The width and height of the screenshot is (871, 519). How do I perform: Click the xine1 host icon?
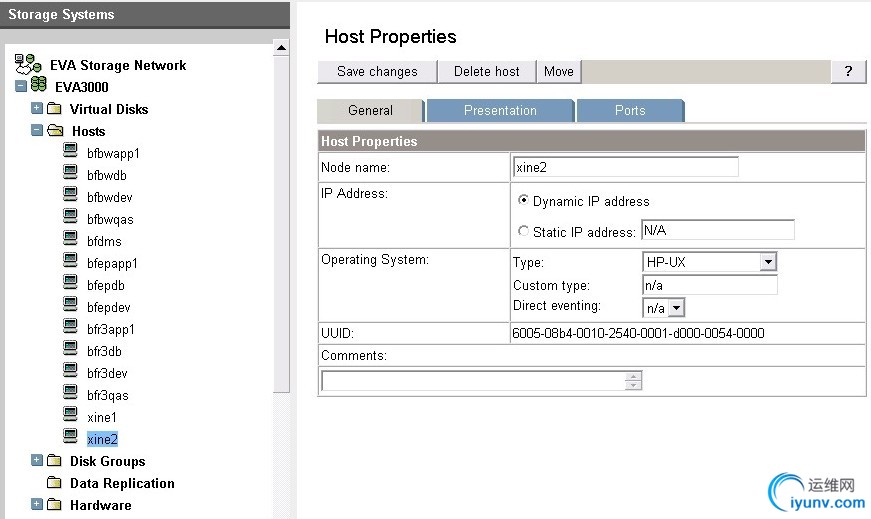click(x=71, y=415)
